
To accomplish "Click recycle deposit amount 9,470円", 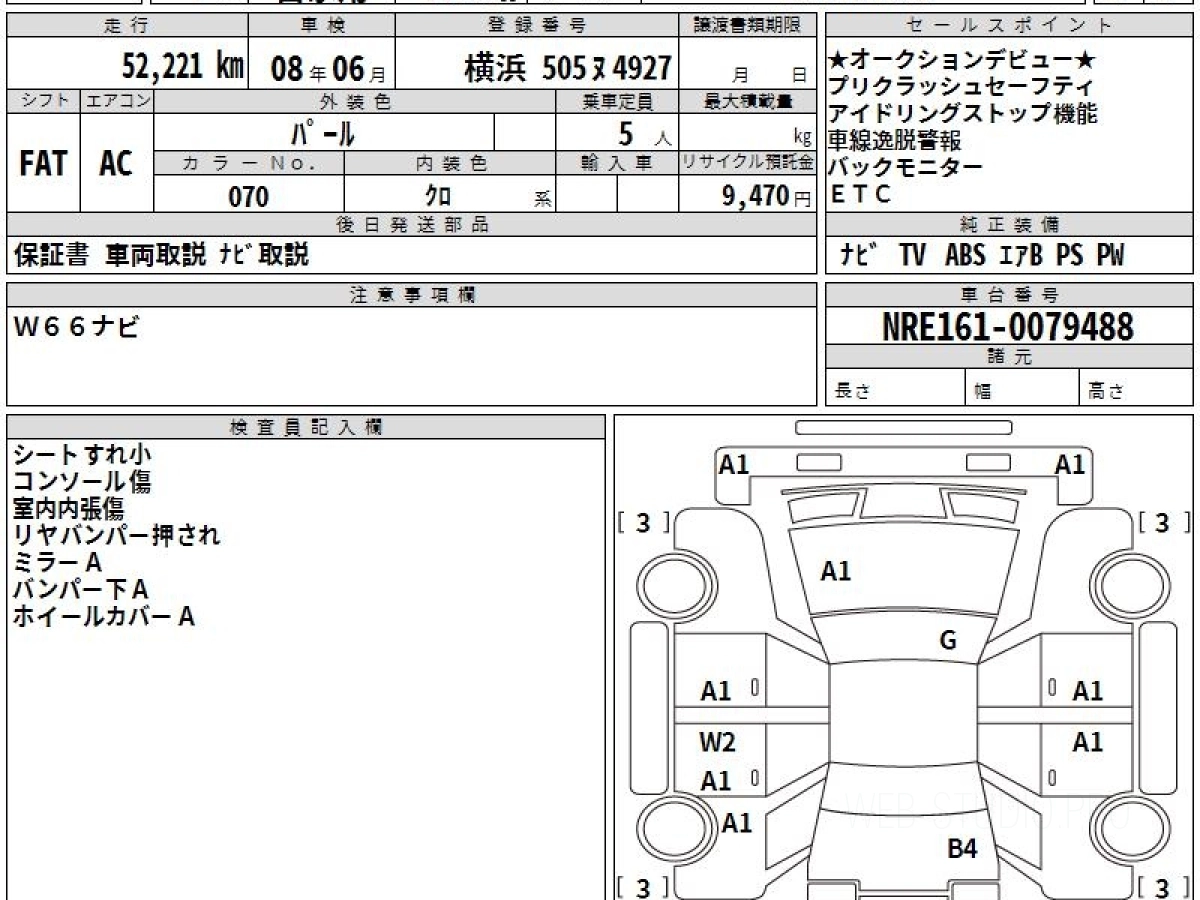I will pos(766,196).
